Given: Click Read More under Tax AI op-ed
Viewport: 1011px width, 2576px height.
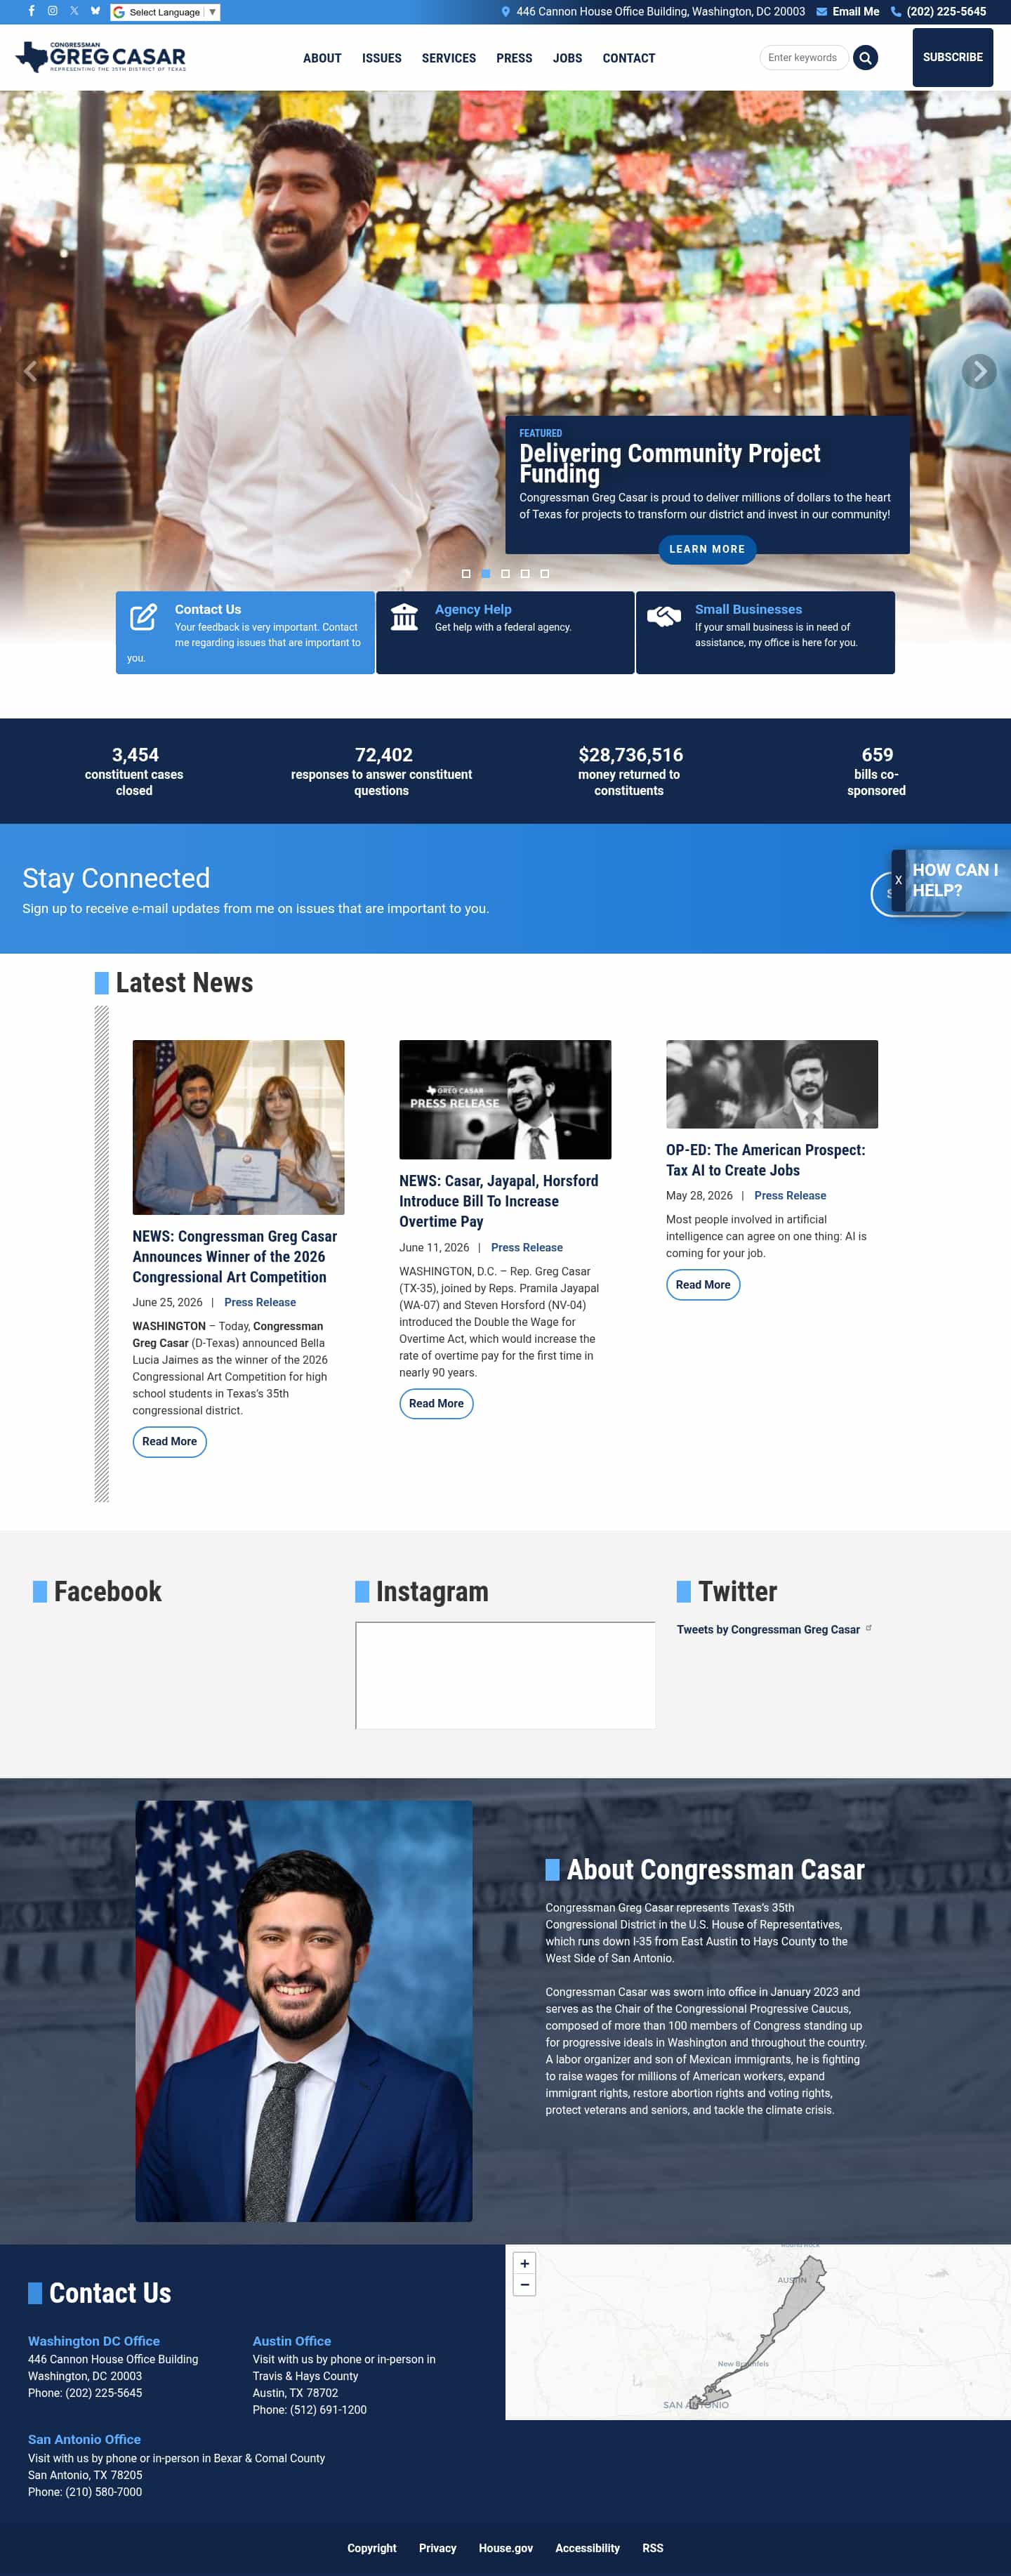Looking at the screenshot, I should click(703, 1284).
